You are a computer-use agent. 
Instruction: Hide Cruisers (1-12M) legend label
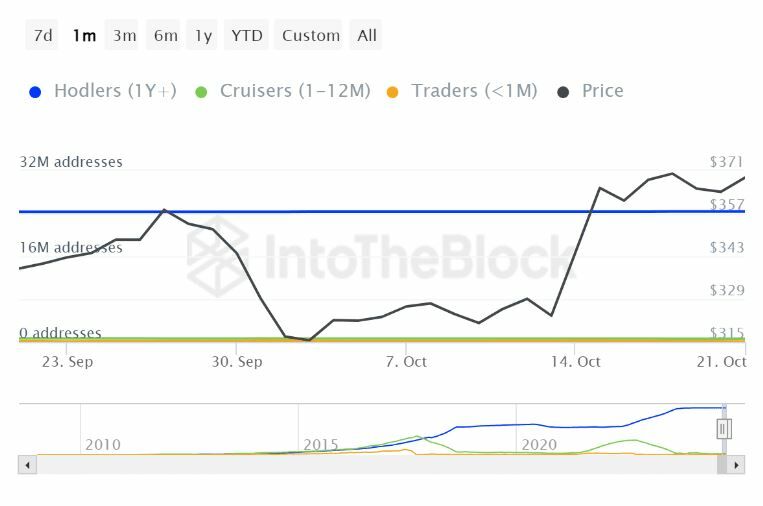[295, 91]
